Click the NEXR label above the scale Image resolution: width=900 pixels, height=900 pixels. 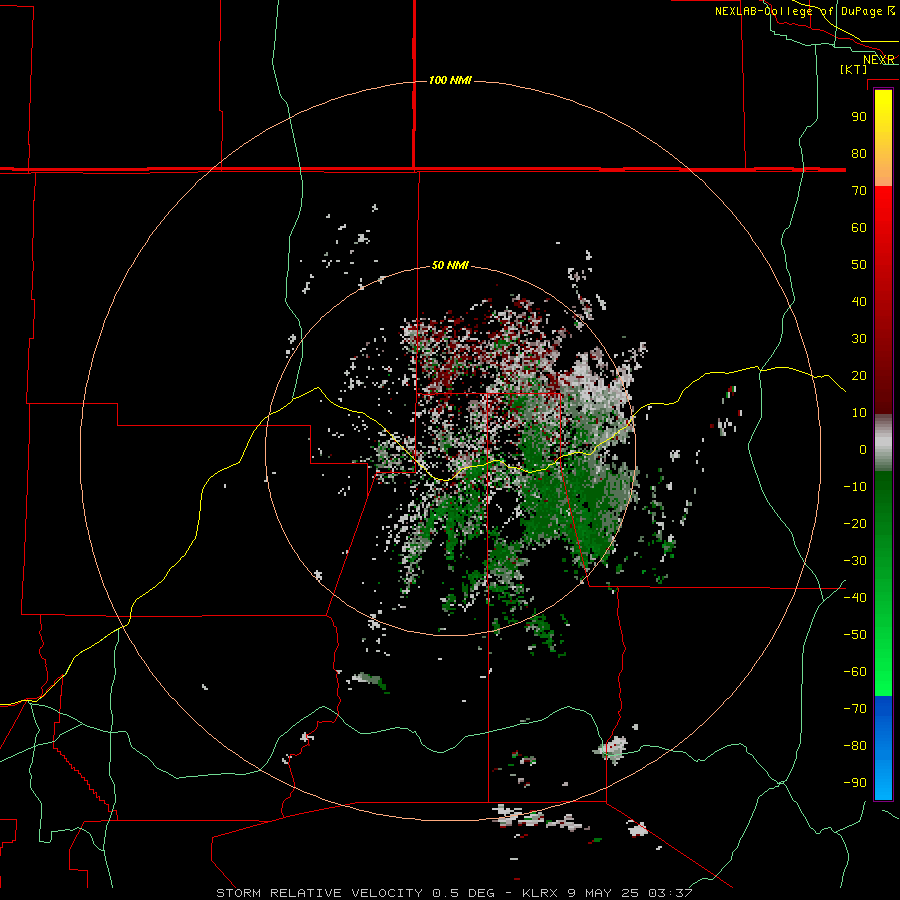[x=878, y=60]
